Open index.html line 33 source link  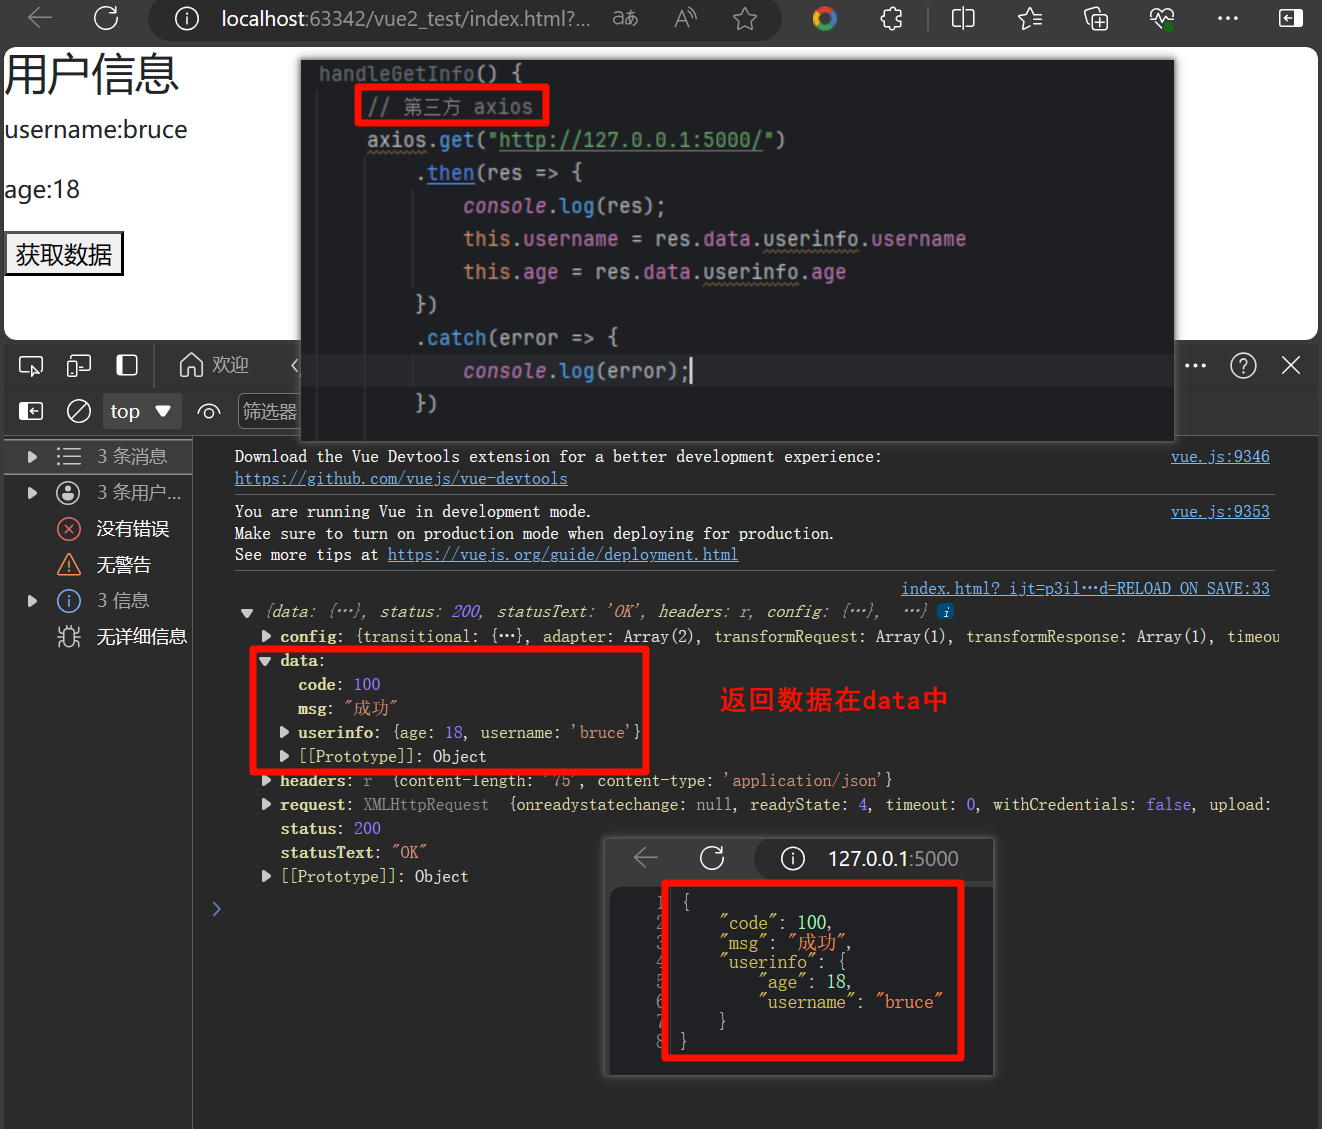point(1085,588)
